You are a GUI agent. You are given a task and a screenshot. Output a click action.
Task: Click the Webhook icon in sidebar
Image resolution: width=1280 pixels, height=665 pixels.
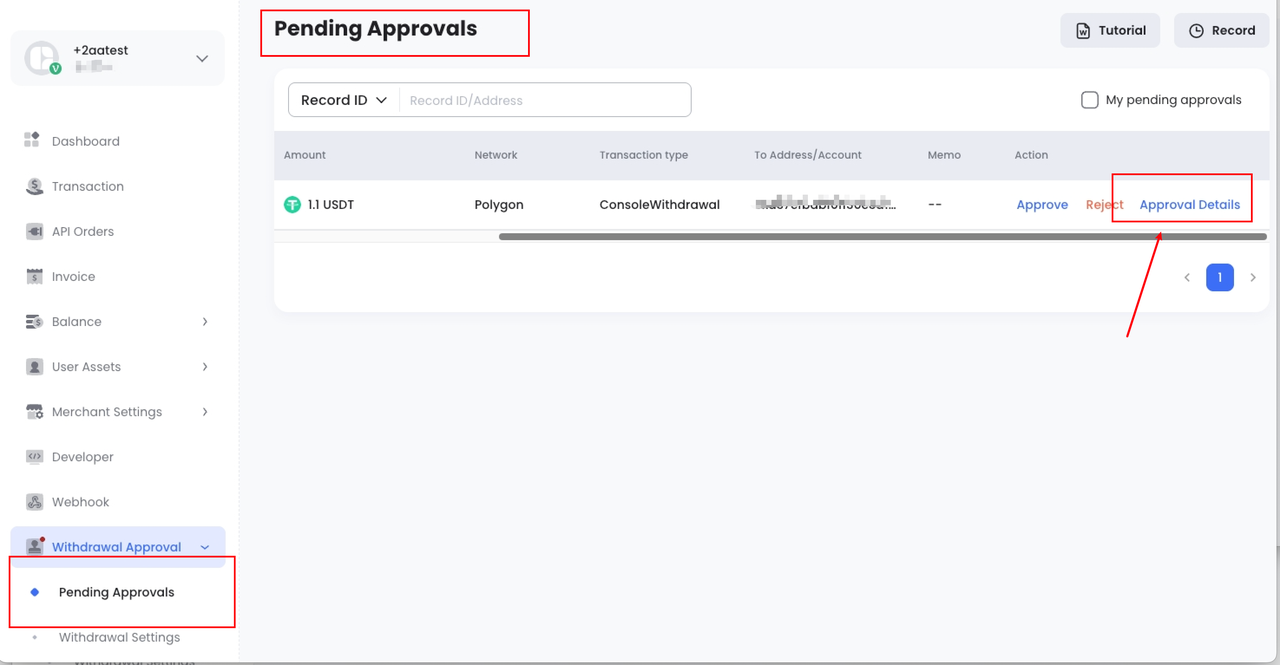[x=34, y=502]
